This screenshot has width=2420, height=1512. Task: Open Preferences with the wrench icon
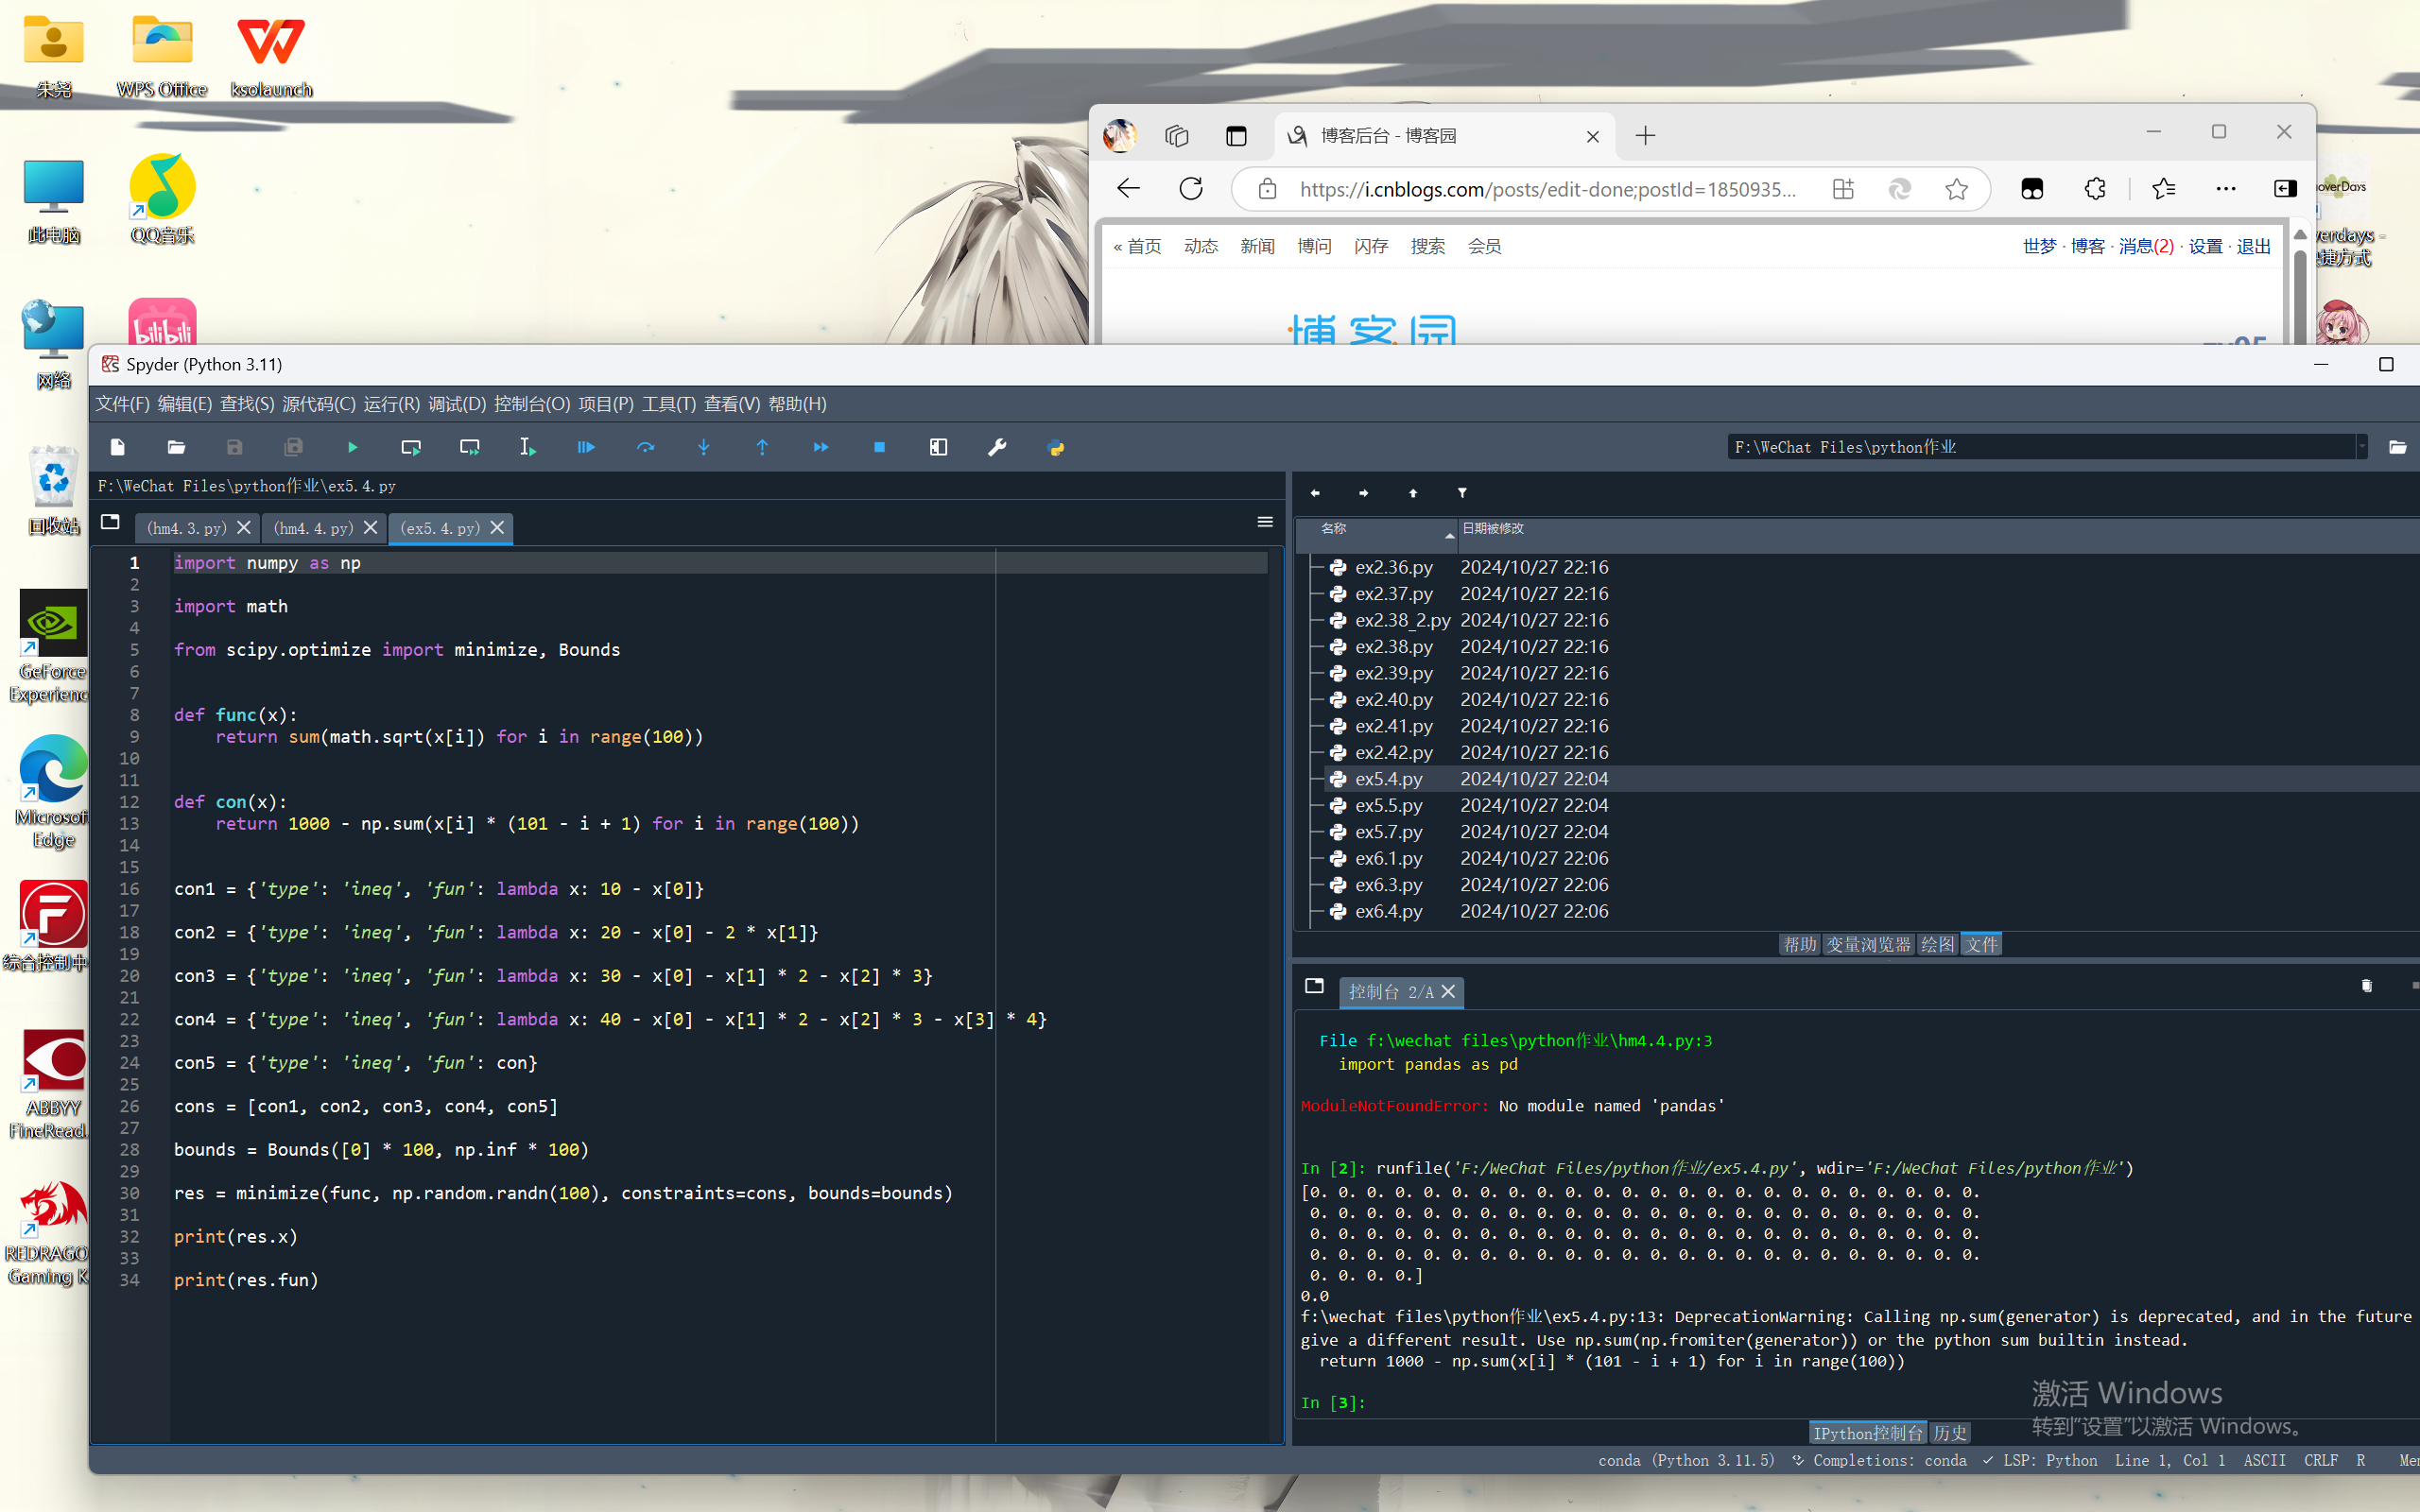click(997, 447)
